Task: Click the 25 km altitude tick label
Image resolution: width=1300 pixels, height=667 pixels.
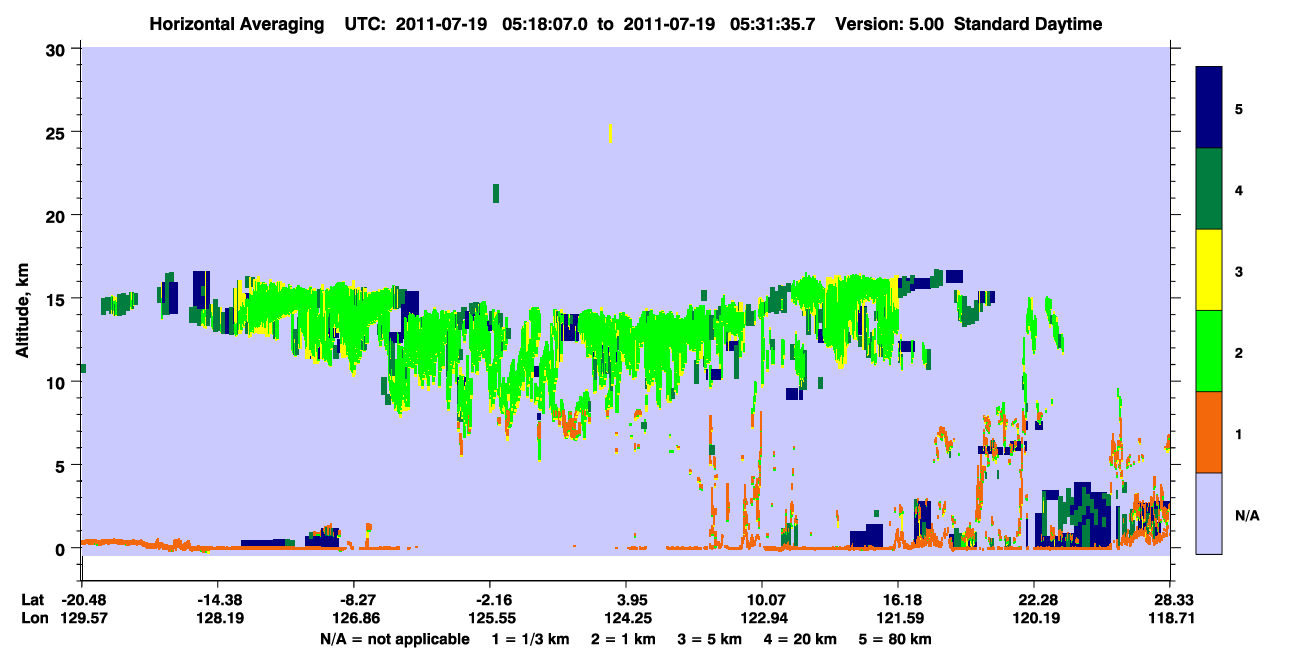Action: (x=56, y=132)
